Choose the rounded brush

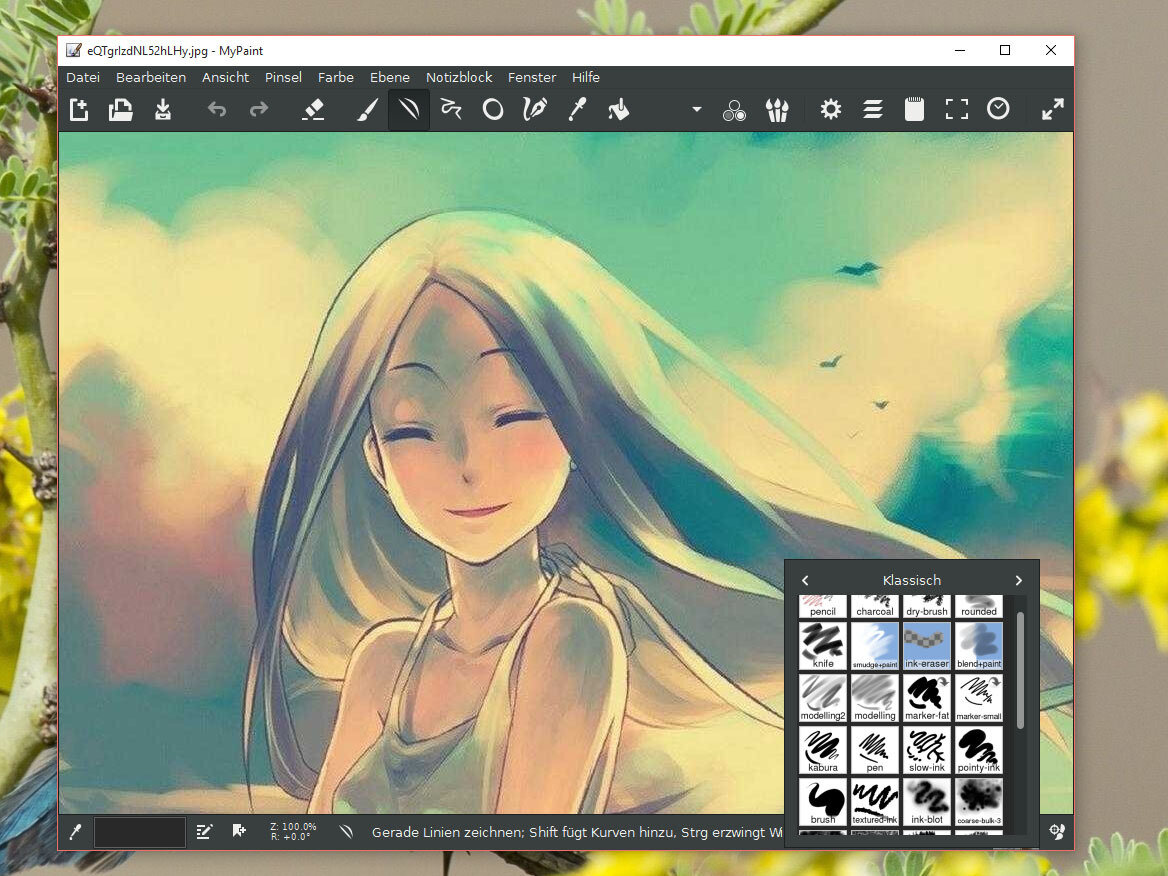979,606
